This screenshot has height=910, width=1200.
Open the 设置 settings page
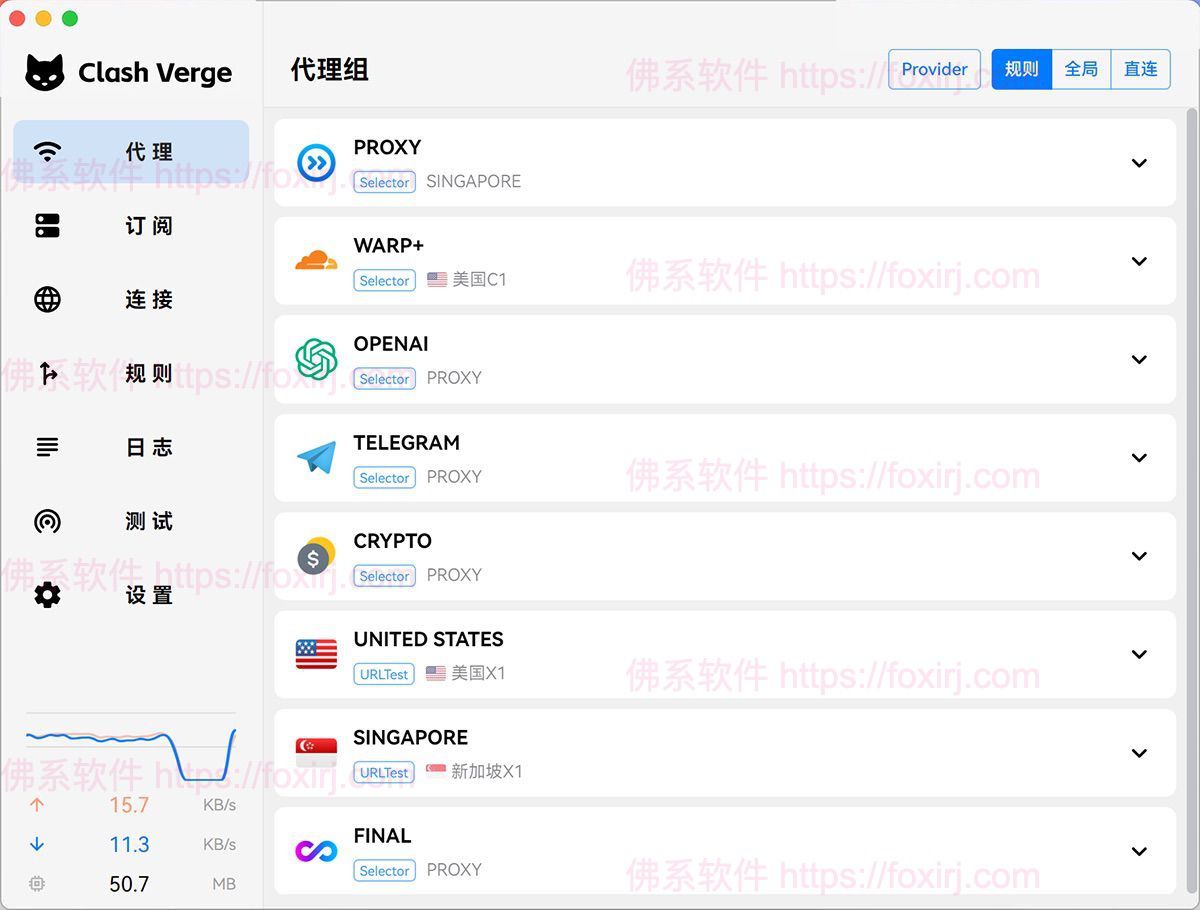[131, 595]
